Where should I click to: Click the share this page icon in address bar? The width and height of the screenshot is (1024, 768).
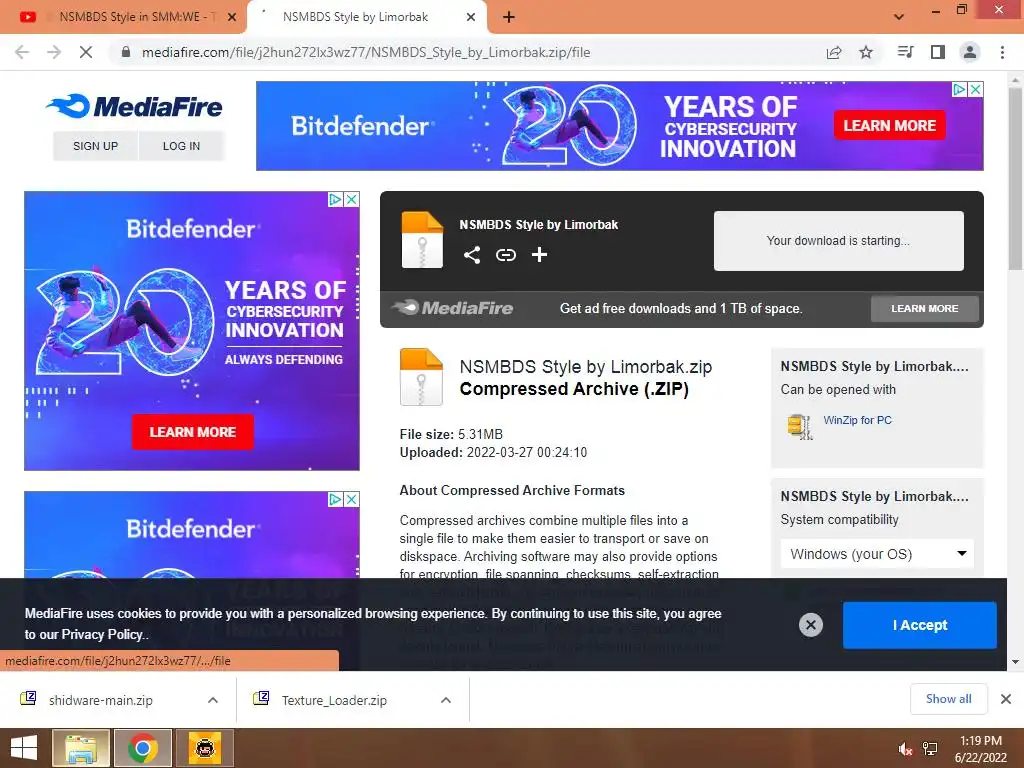point(834,52)
